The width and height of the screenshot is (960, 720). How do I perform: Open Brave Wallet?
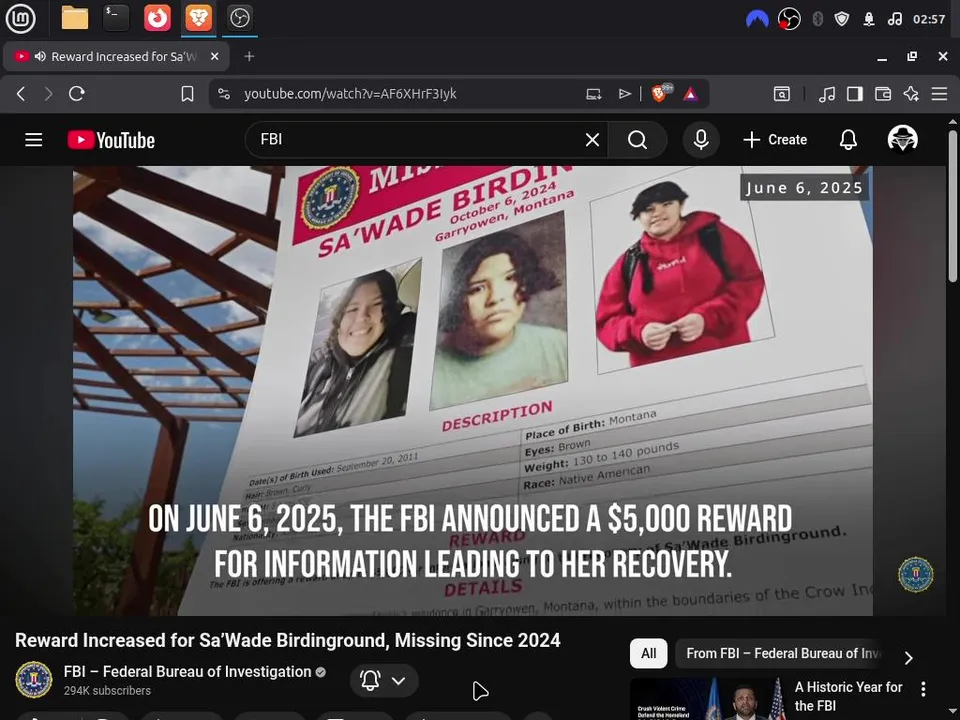[883, 94]
